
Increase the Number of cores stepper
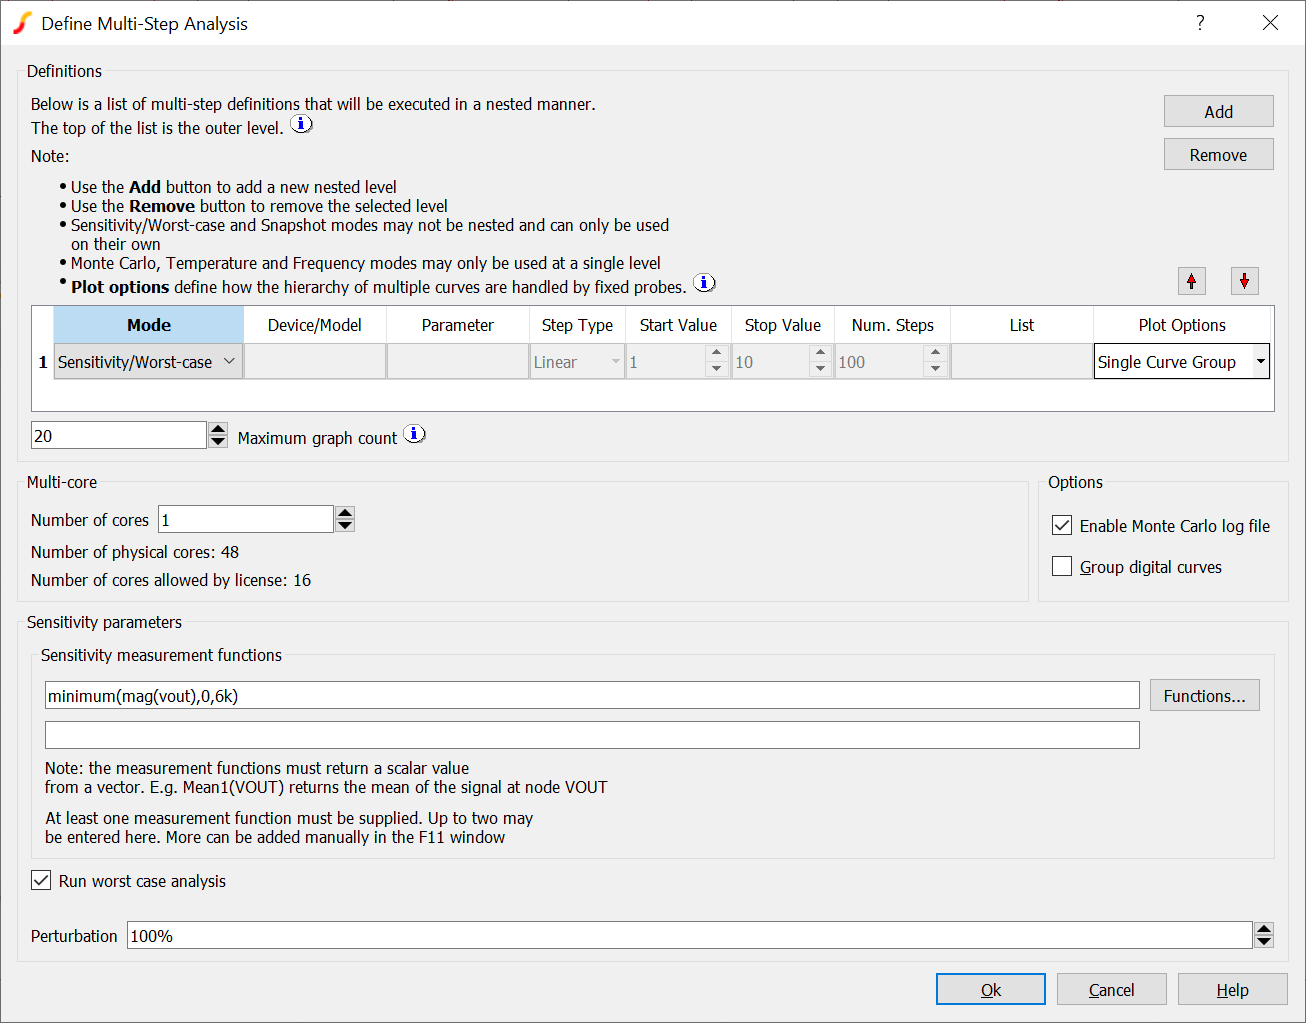click(x=345, y=513)
